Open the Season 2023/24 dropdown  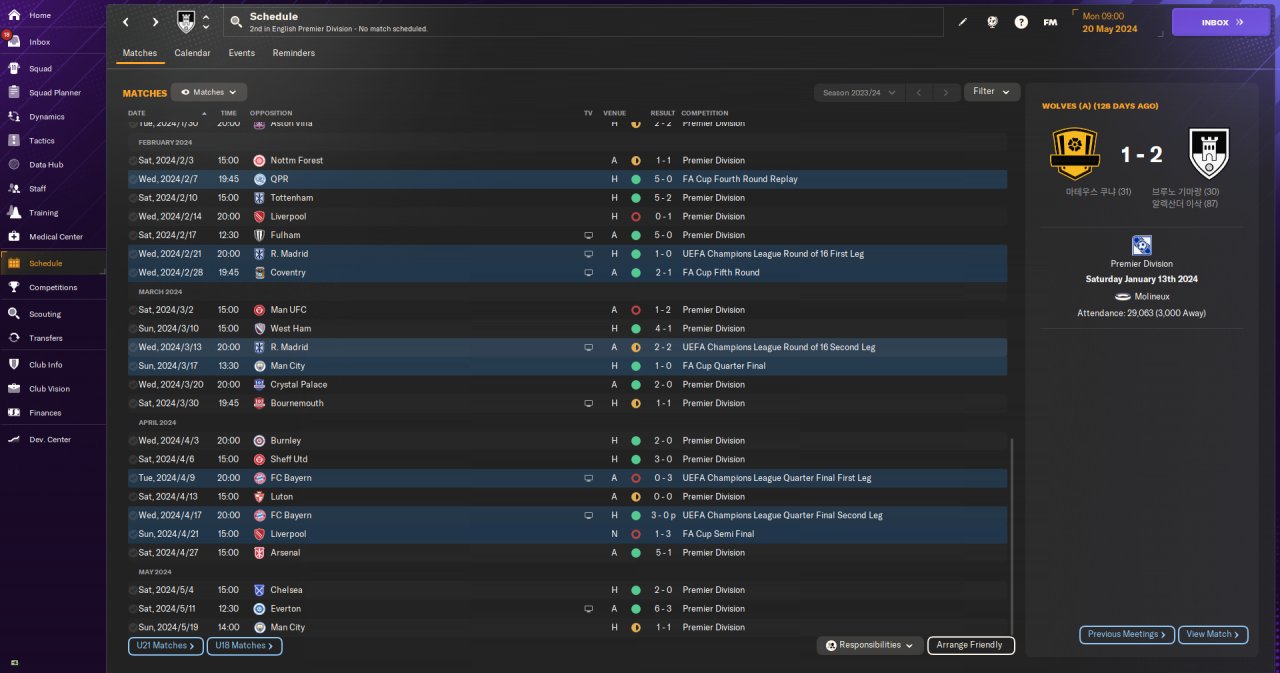[859, 92]
